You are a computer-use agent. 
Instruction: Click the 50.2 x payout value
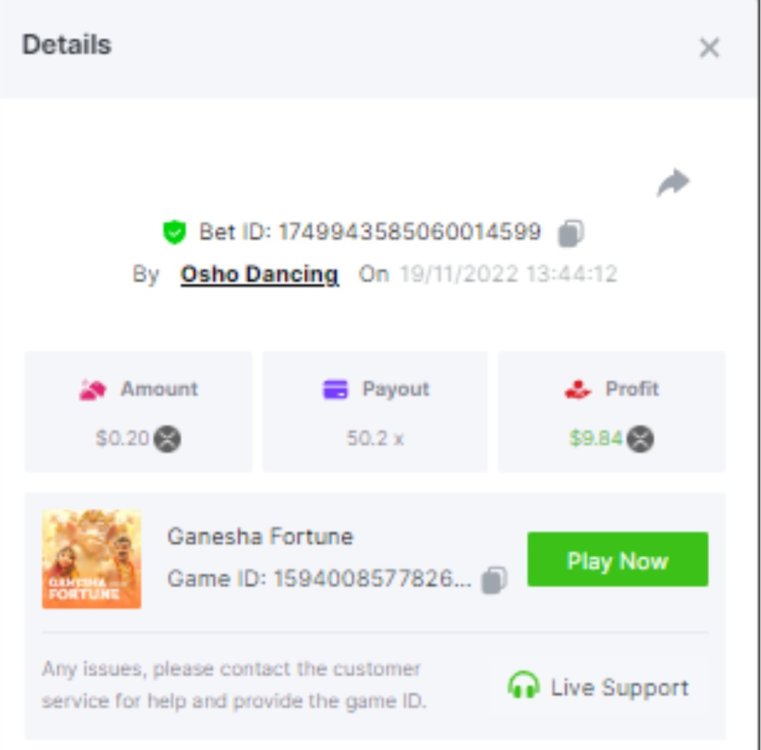coord(375,438)
